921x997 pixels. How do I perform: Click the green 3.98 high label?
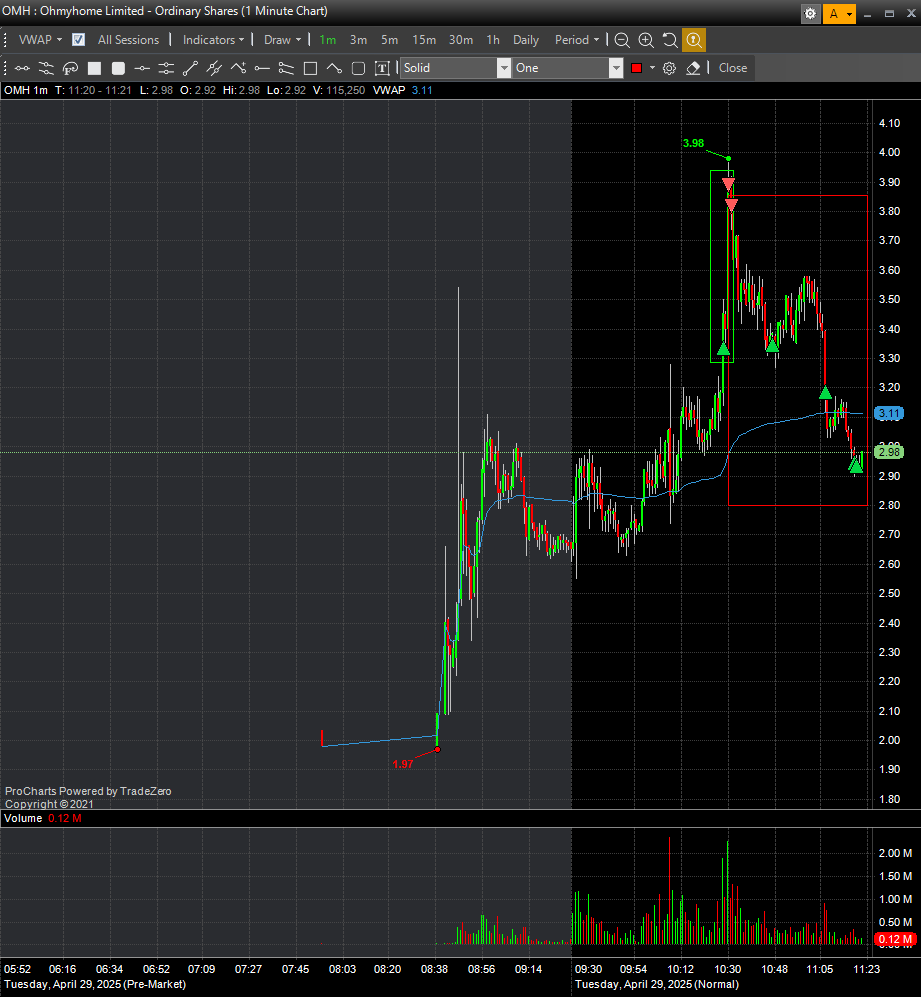click(x=693, y=143)
